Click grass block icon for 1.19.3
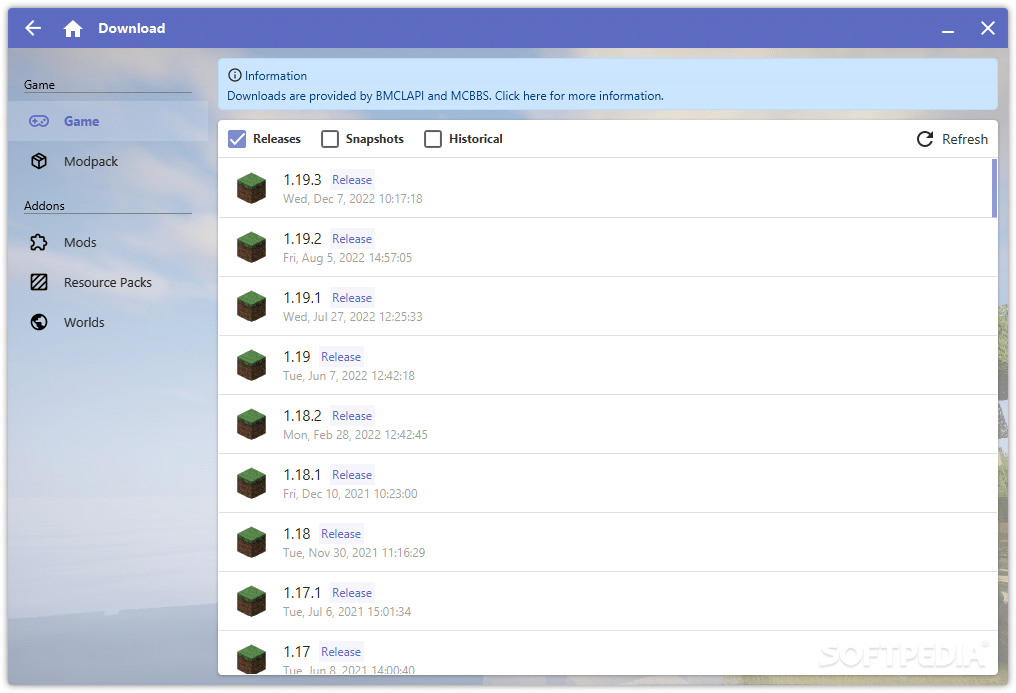The image size is (1016, 693). (x=251, y=188)
